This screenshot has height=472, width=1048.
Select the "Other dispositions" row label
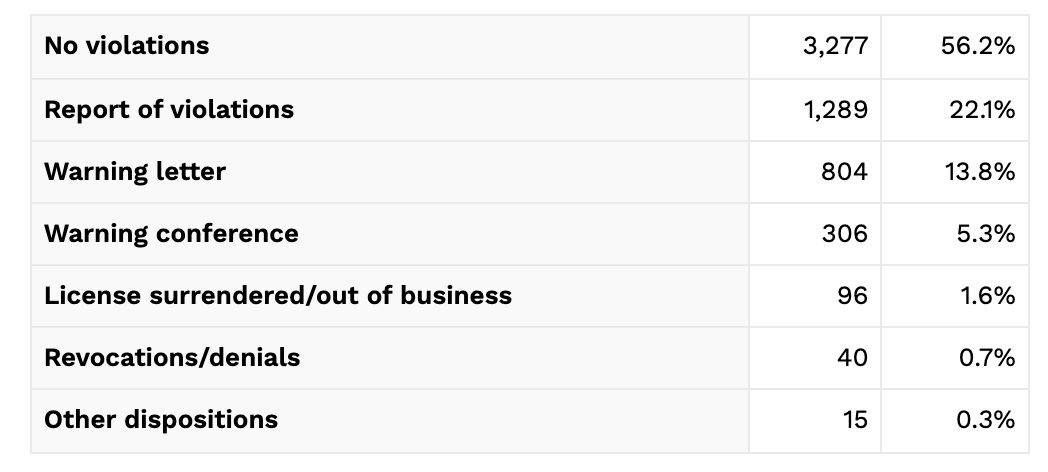161,419
